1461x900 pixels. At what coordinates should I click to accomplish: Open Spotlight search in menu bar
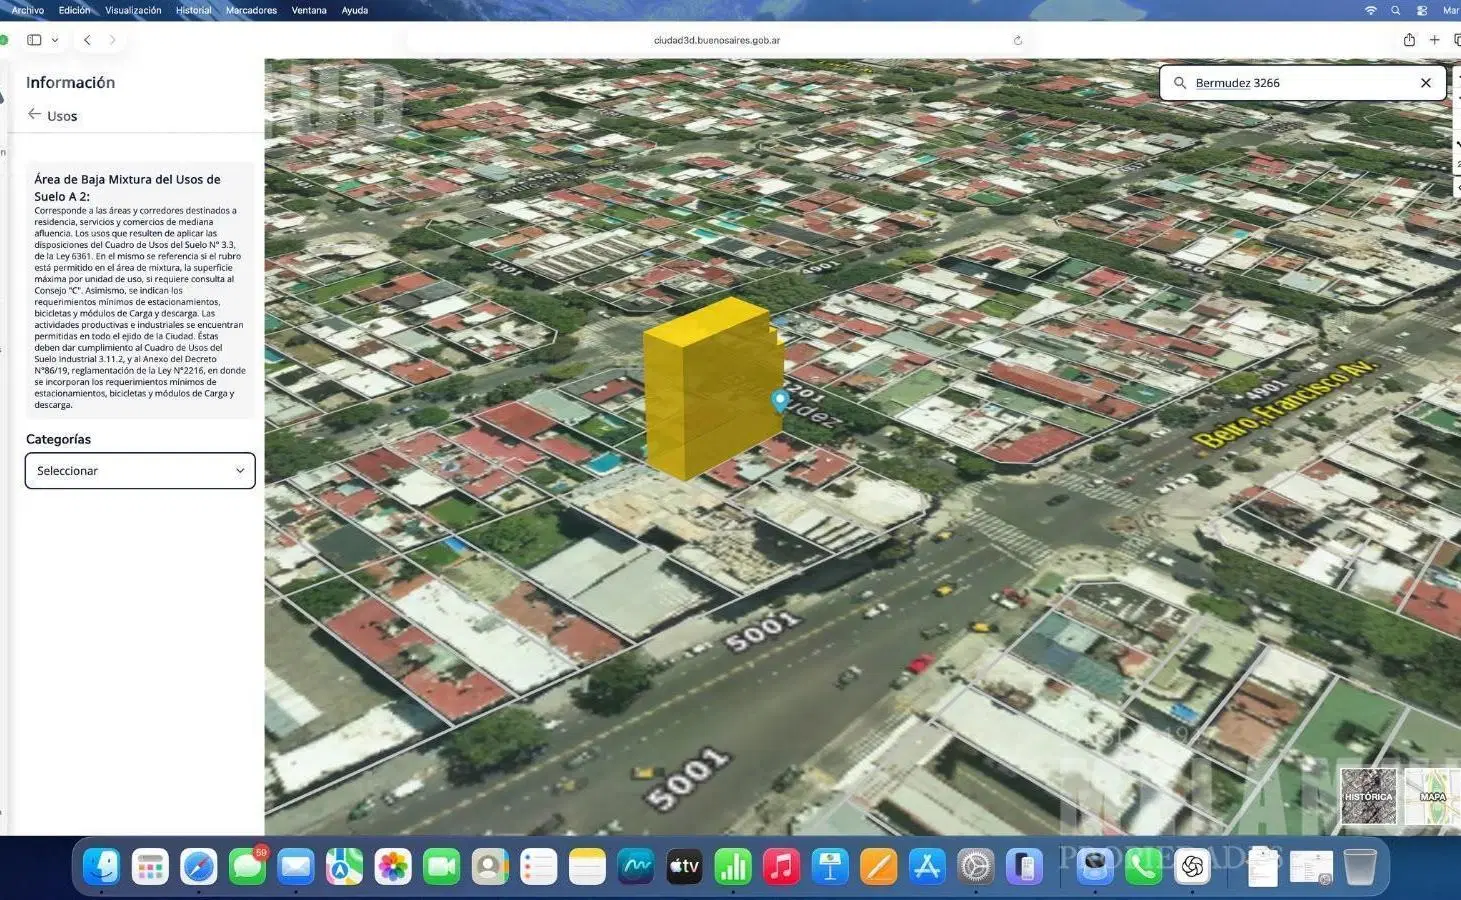pos(1395,10)
